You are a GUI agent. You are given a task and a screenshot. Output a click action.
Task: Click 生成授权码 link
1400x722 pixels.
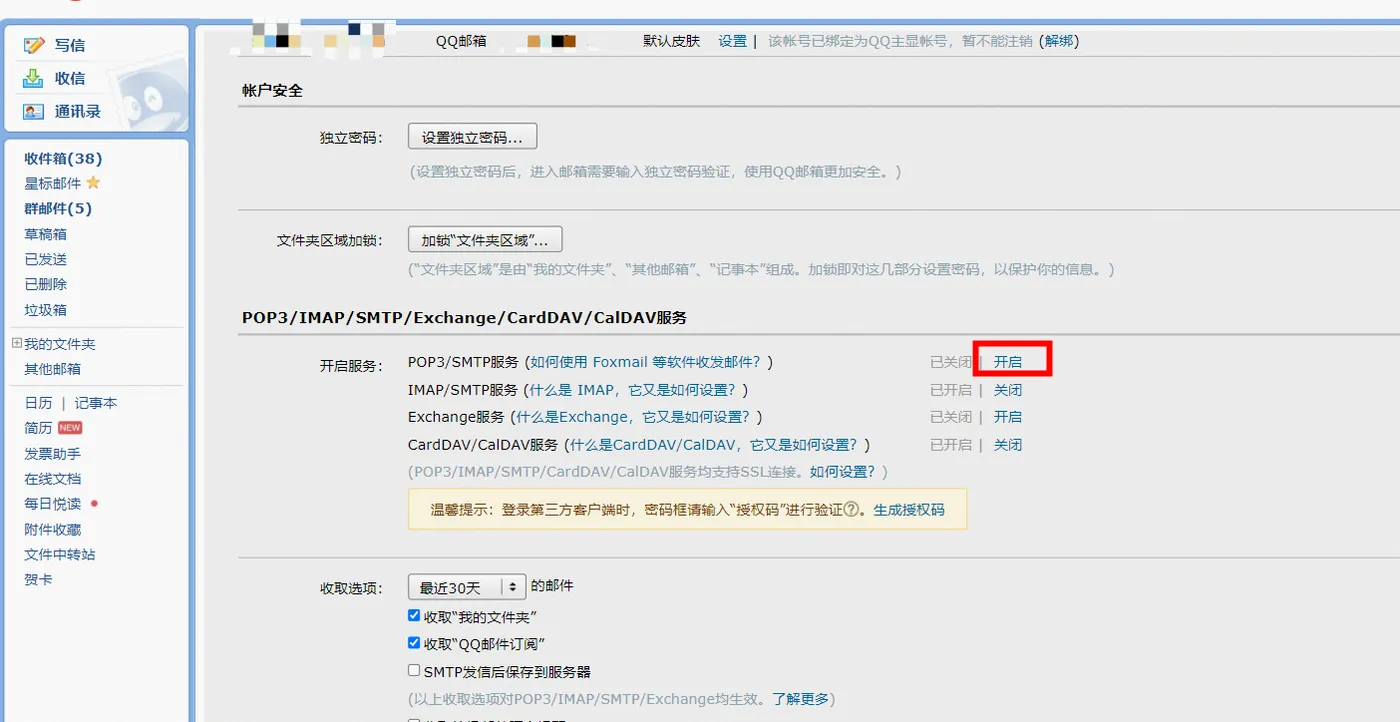(x=909, y=509)
